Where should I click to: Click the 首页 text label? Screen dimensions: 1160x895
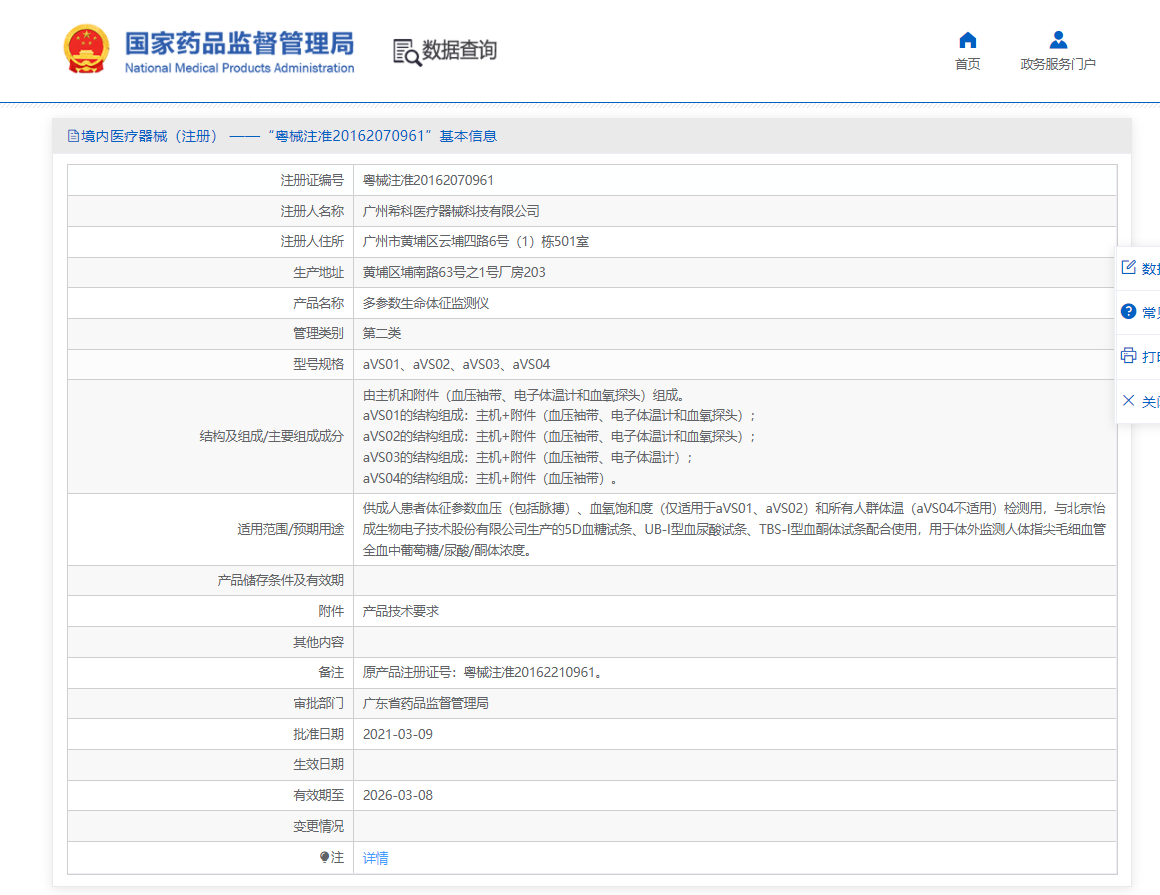(x=968, y=64)
